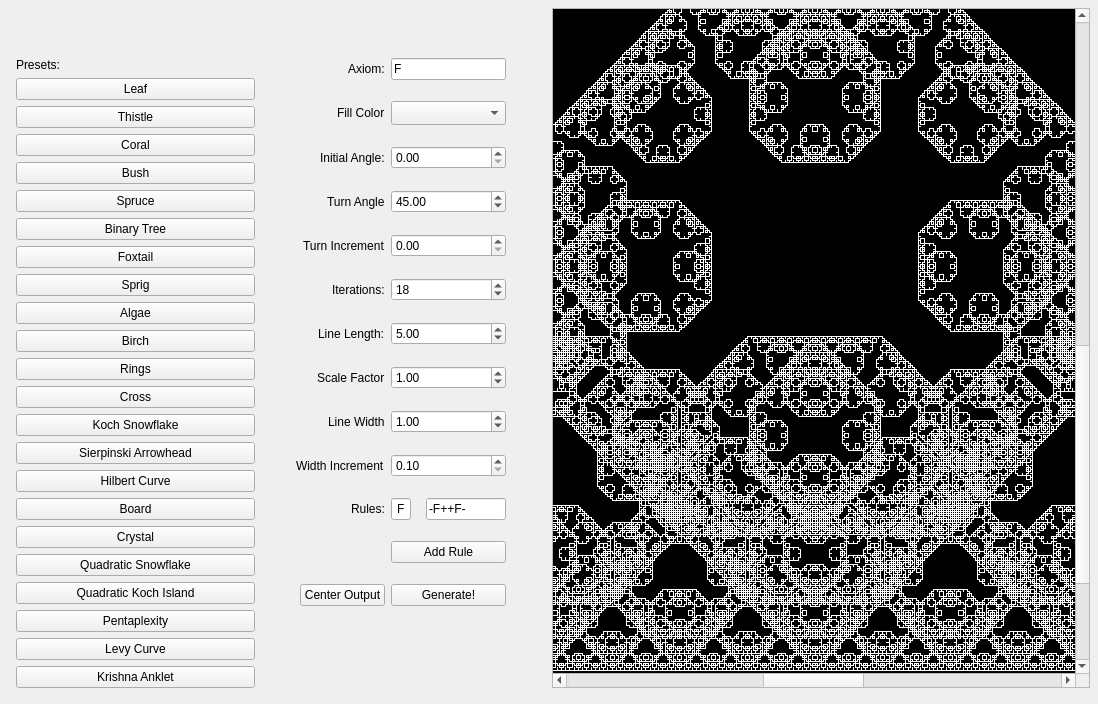The image size is (1098, 704).
Task: Choose the Sierpinski Arrowhead preset
Action: click(x=135, y=453)
